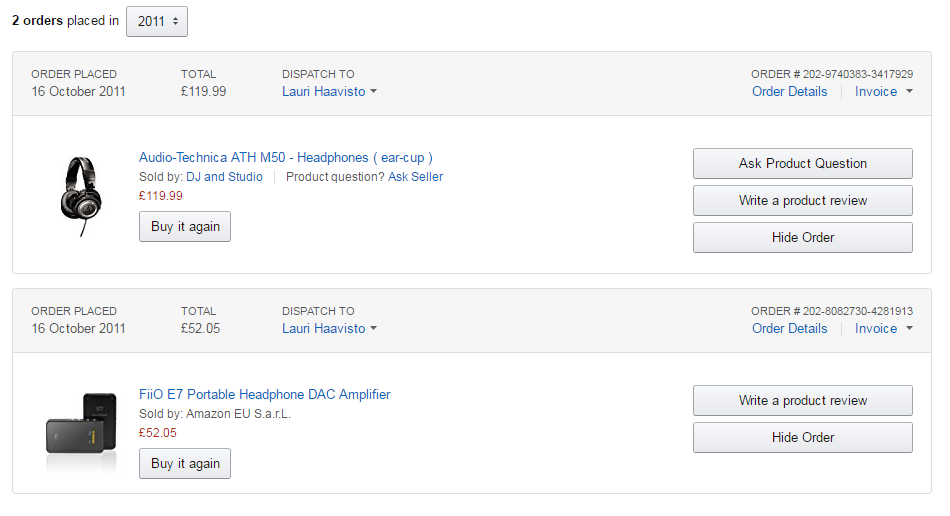
Task: Click the Ask Seller link
Action: tap(415, 177)
